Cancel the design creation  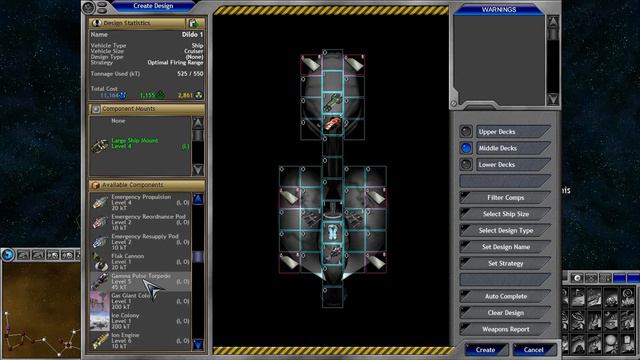pyautogui.click(x=533, y=350)
